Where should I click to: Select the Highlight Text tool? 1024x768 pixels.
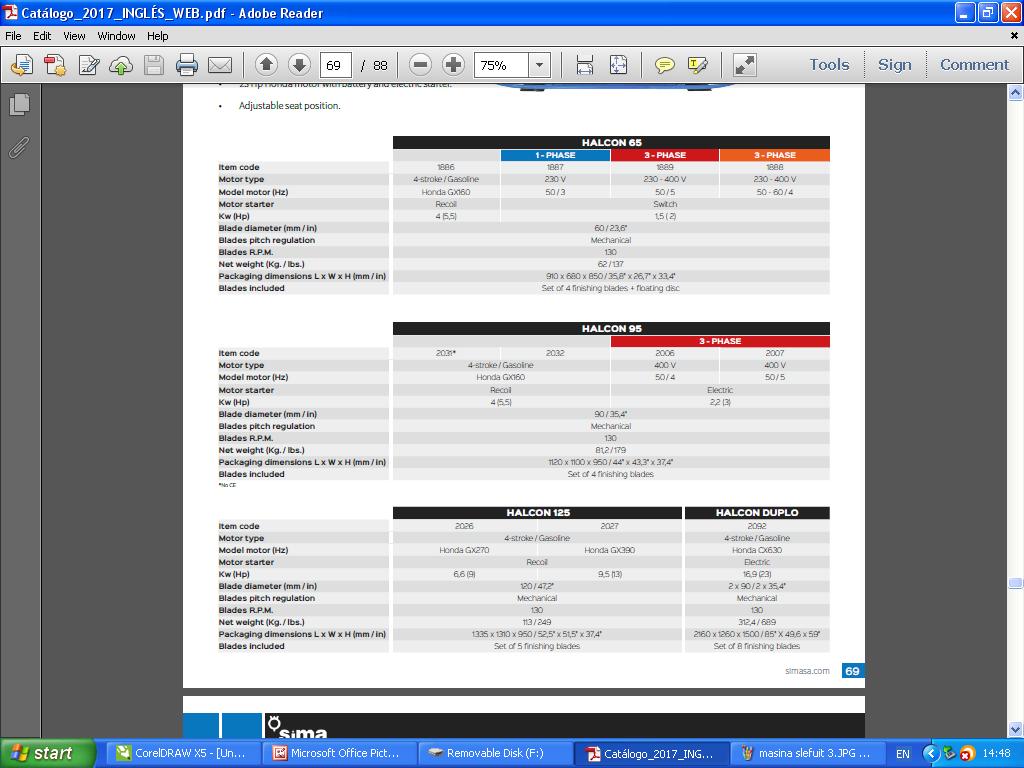coord(697,65)
